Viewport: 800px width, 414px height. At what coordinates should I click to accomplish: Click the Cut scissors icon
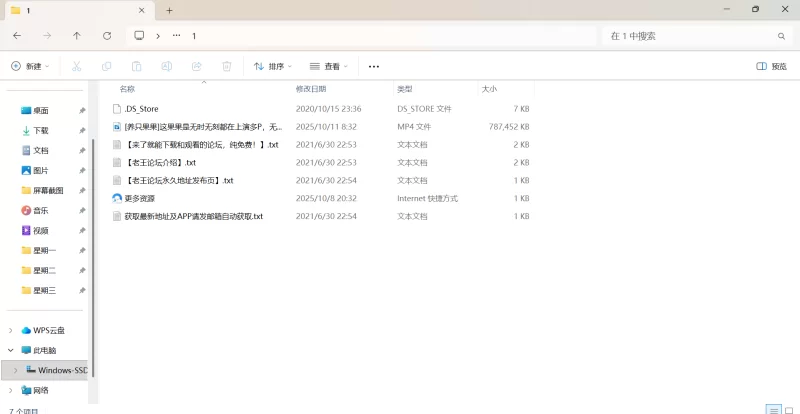point(76,66)
